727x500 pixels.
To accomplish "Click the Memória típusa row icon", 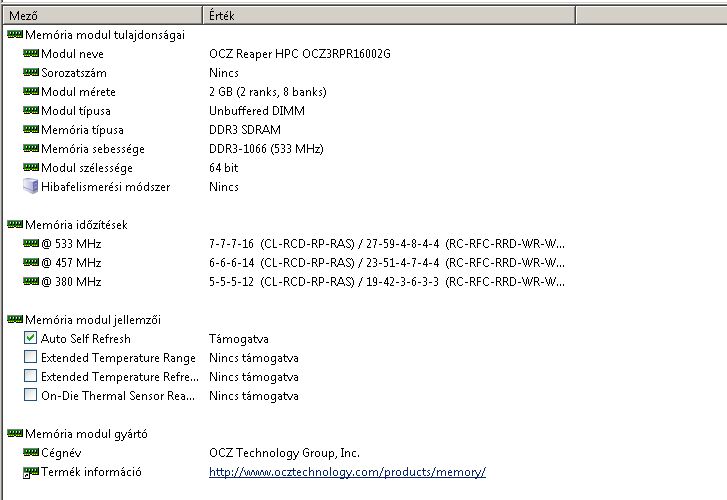I will 31,129.
